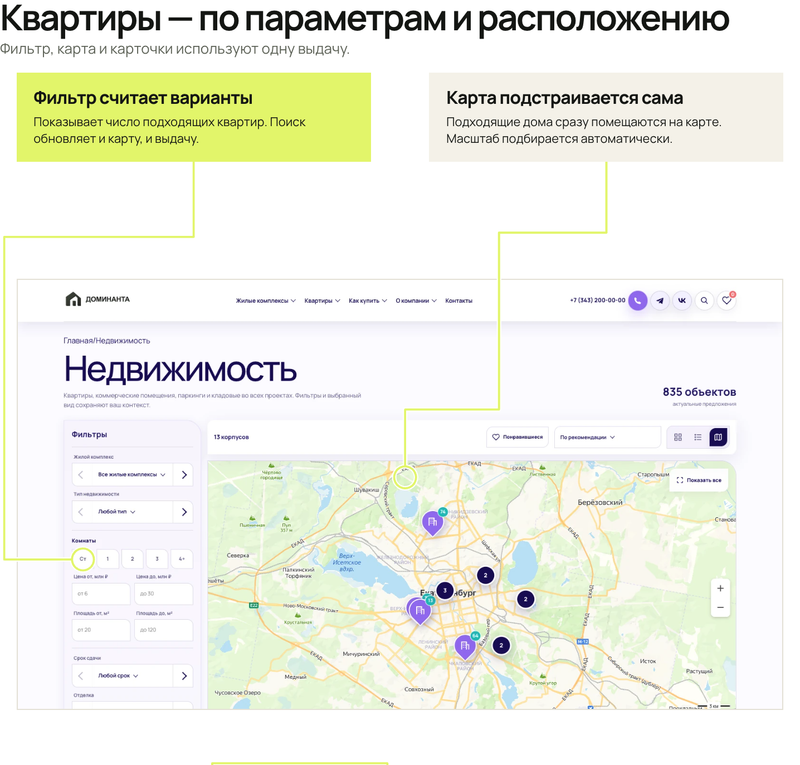Click the cluster marker labeled 3
This screenshot has height=765, width=800.
click(445, 590)
